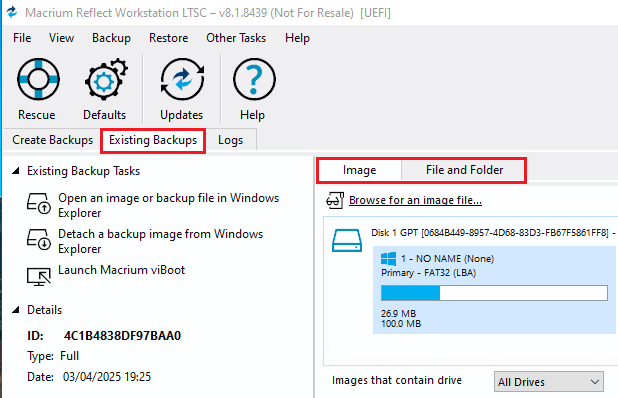618x398 pixels.
Task: Open the Restore menu
Action: tap(168, 38)
